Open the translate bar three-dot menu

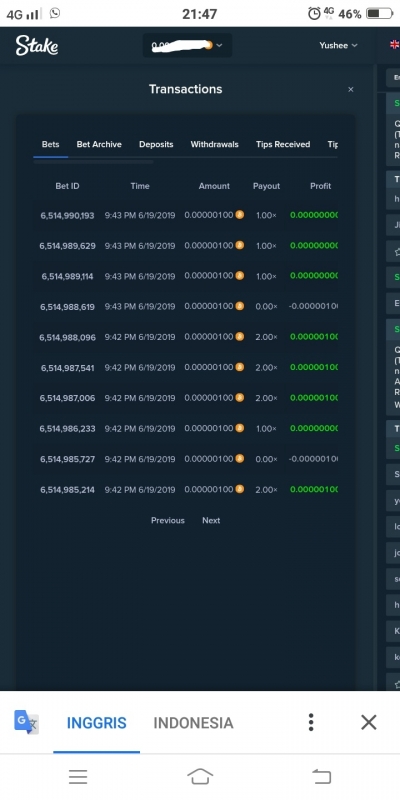[311, 722]
